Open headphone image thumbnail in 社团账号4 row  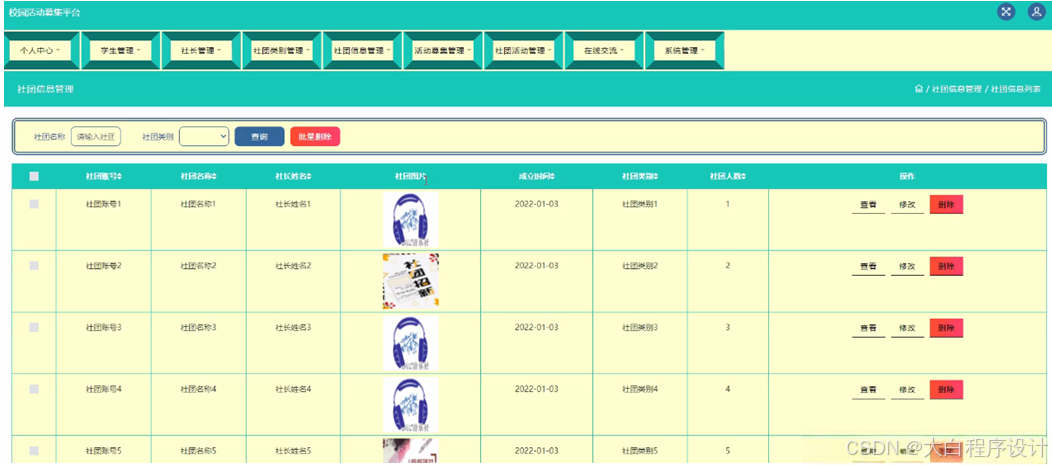(411, 405)
